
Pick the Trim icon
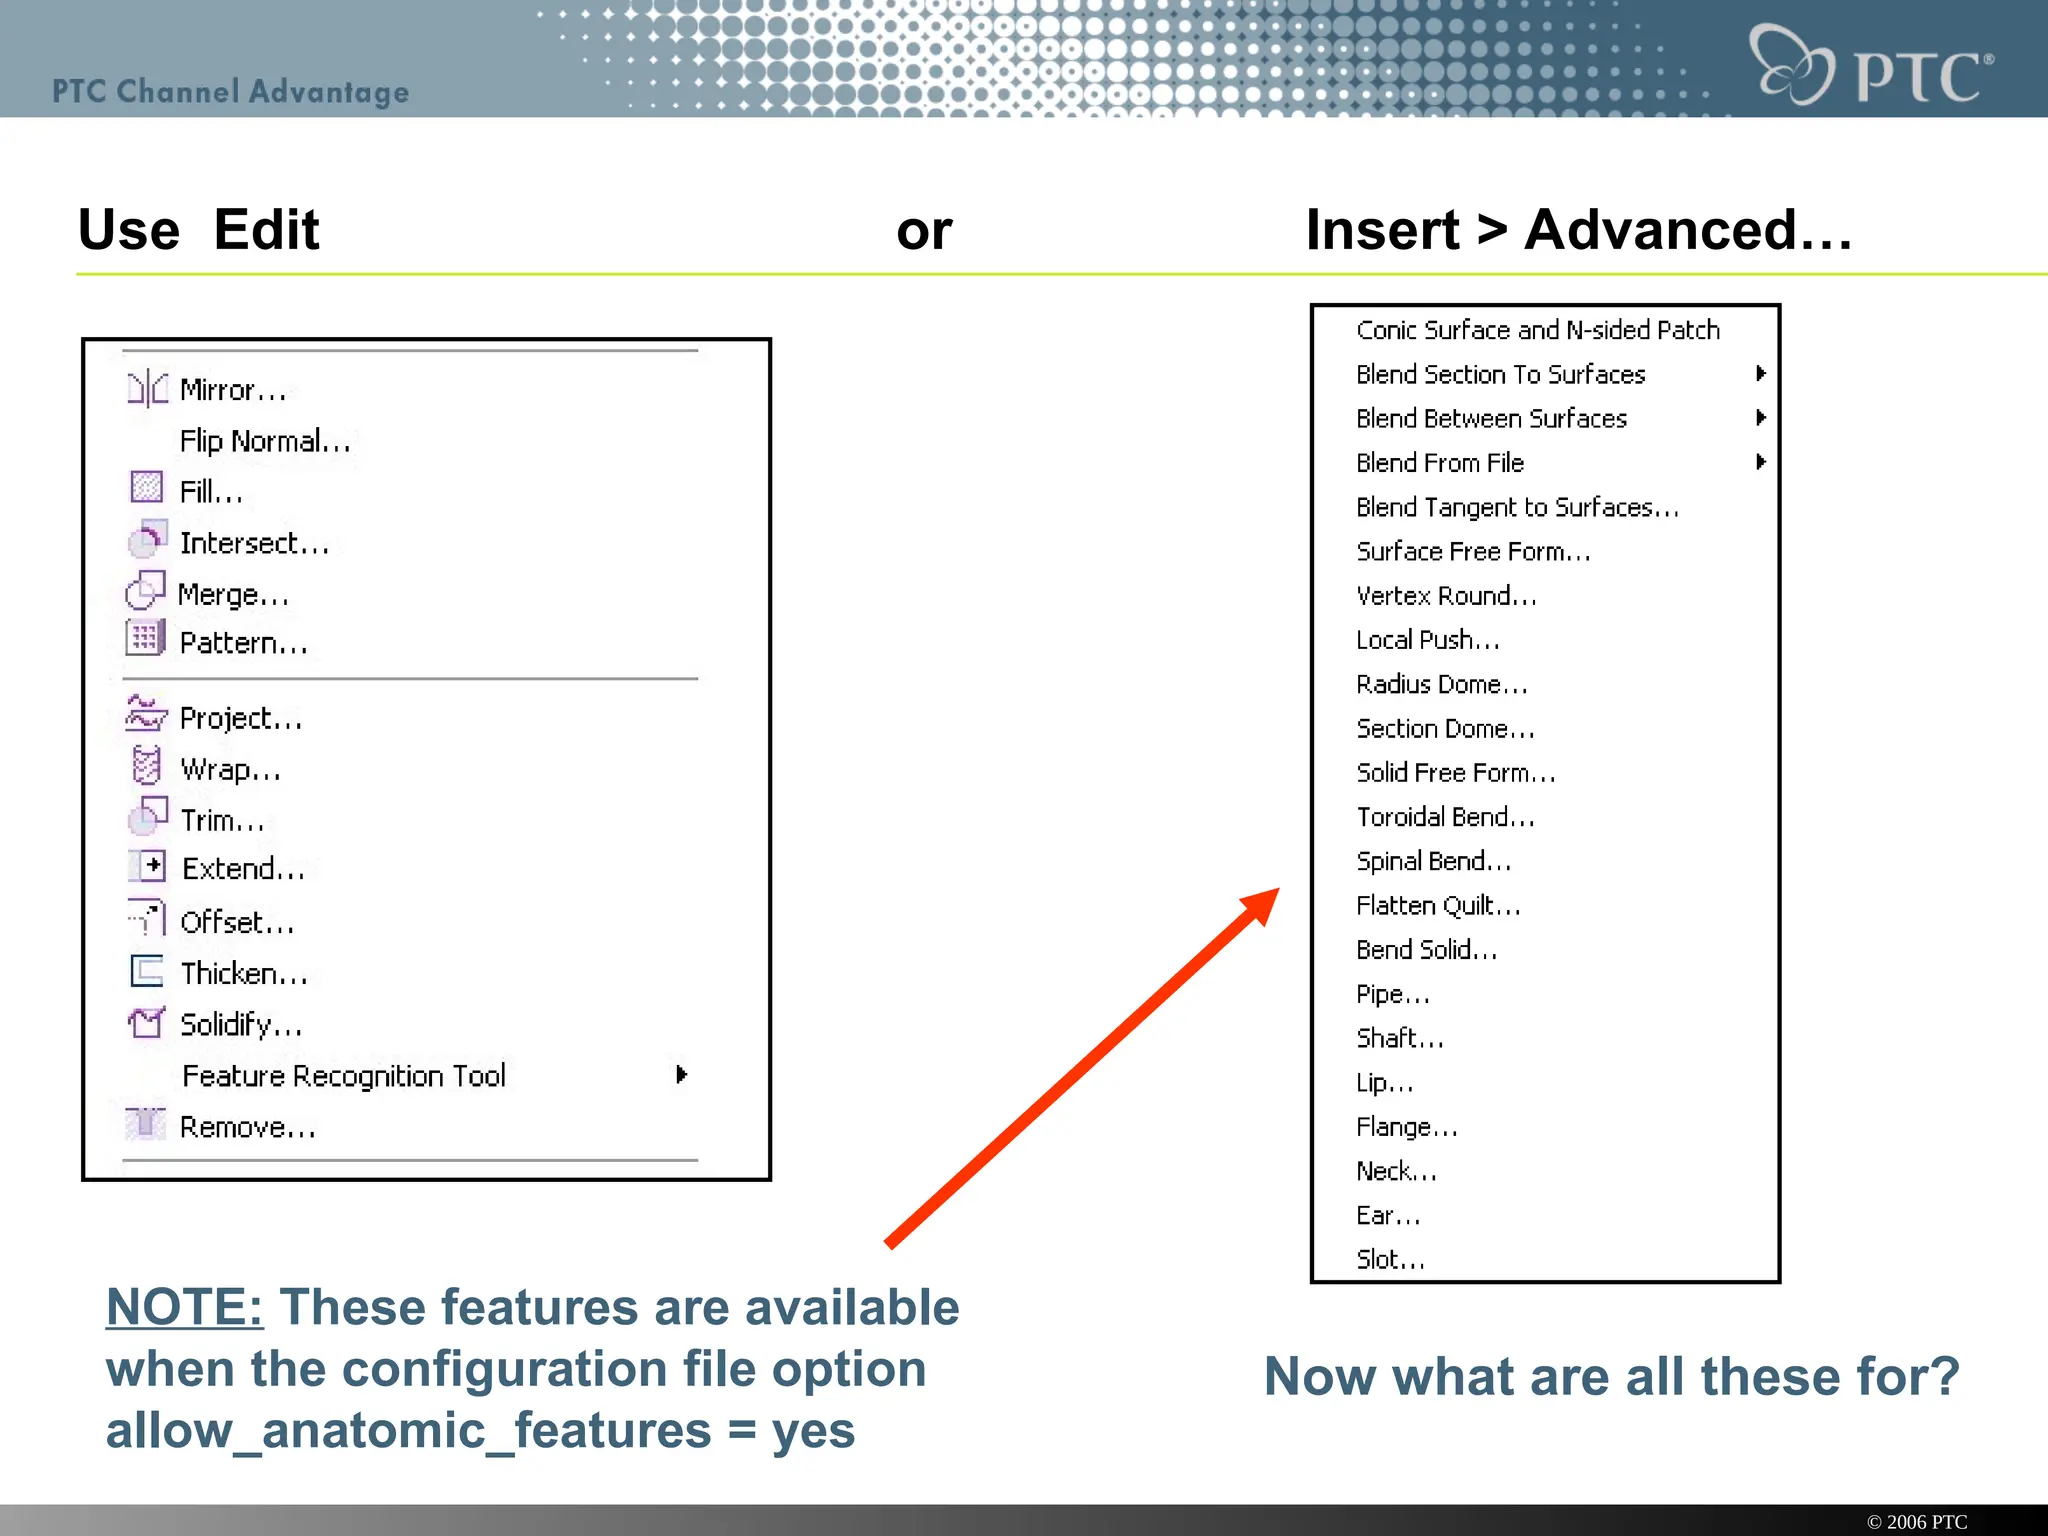147,817
